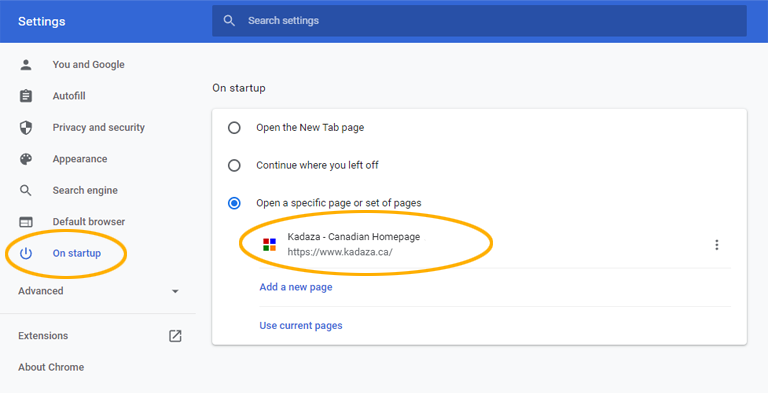Click Open the New Tab page label
Screen dimensions: 768x393
point(310,127)
